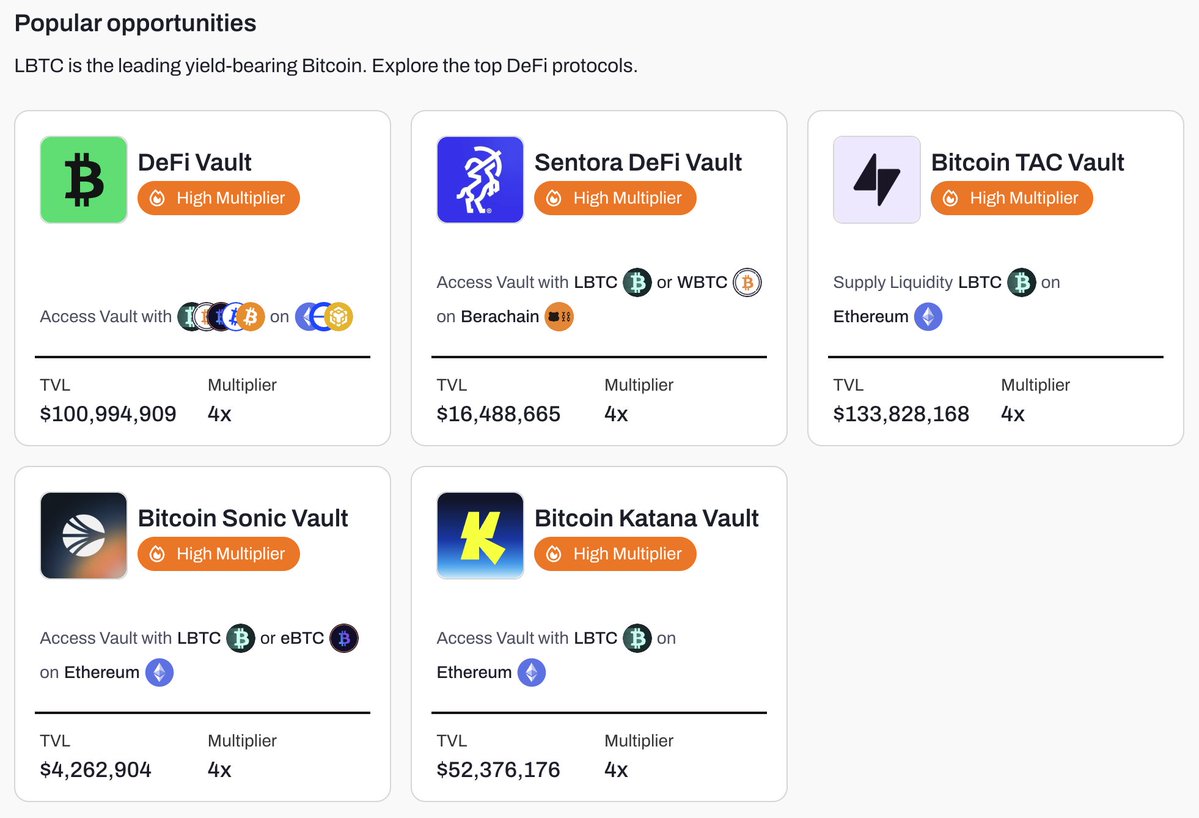Click Ethereum icon in Bitcoin TAC Vault card
1199x818 pixels.
click(928, 316)
